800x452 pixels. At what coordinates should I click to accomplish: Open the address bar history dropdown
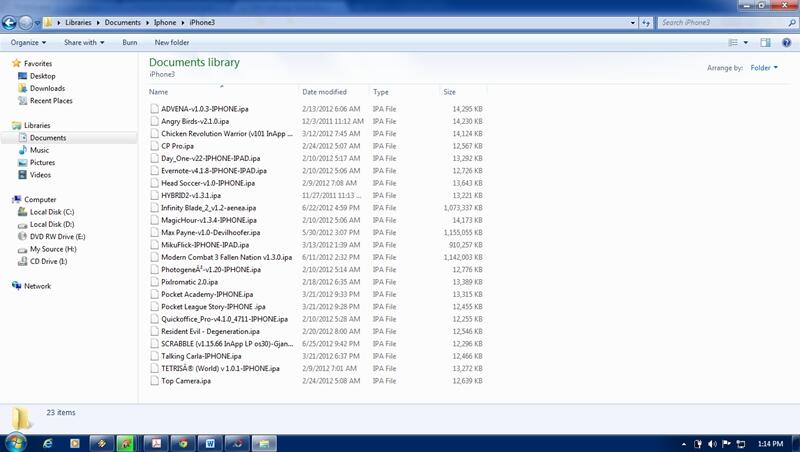click(x=633, y=22)
